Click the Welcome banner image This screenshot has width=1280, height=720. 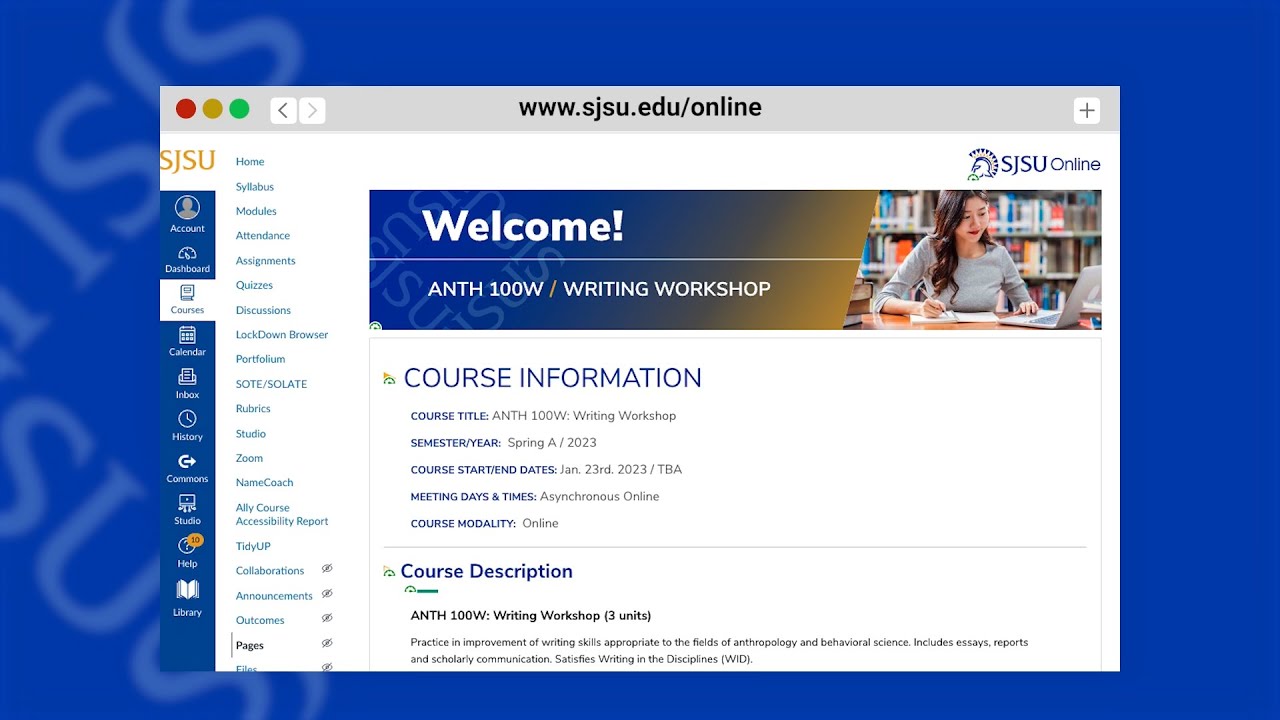click(735, 260)
